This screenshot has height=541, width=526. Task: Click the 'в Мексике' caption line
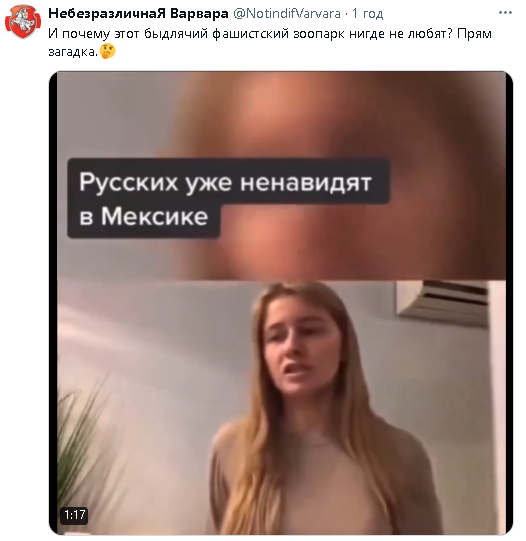click(144, 217)
